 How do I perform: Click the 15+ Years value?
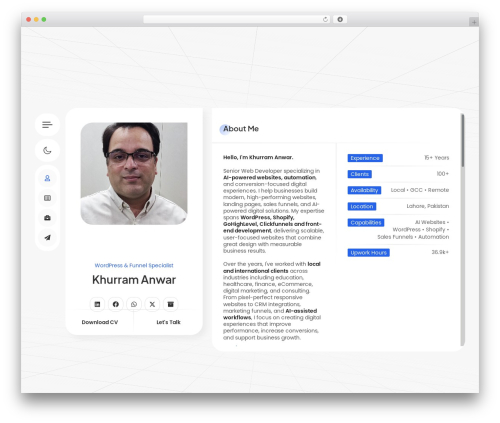pyautogui.click(x=436, y=158)
